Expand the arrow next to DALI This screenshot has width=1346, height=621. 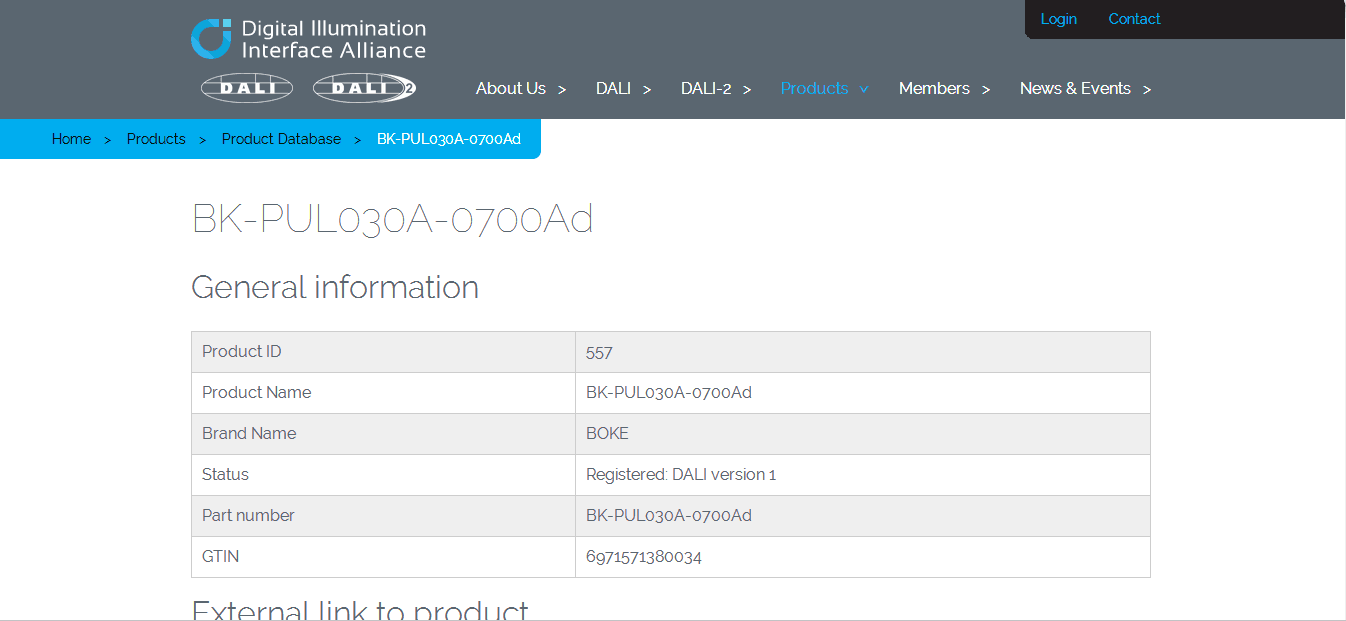click(x=647, y=89)
